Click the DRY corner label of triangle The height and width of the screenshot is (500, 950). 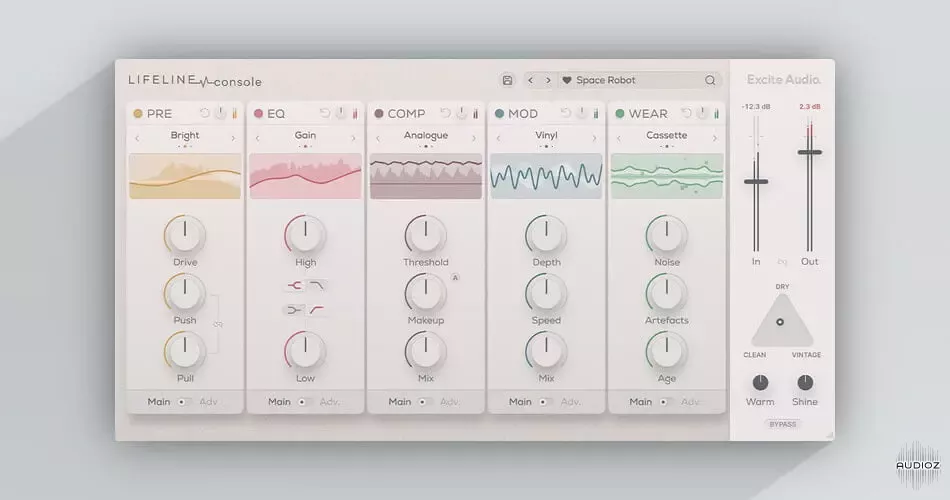782,287
